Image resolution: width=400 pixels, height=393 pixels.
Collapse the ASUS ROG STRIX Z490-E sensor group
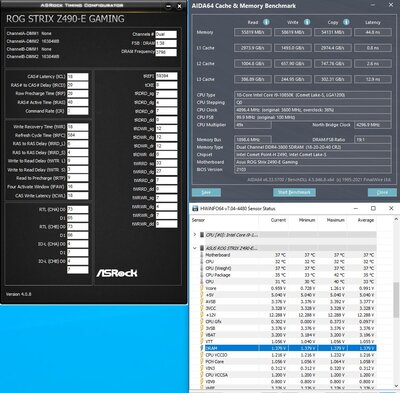pos(195,248)
